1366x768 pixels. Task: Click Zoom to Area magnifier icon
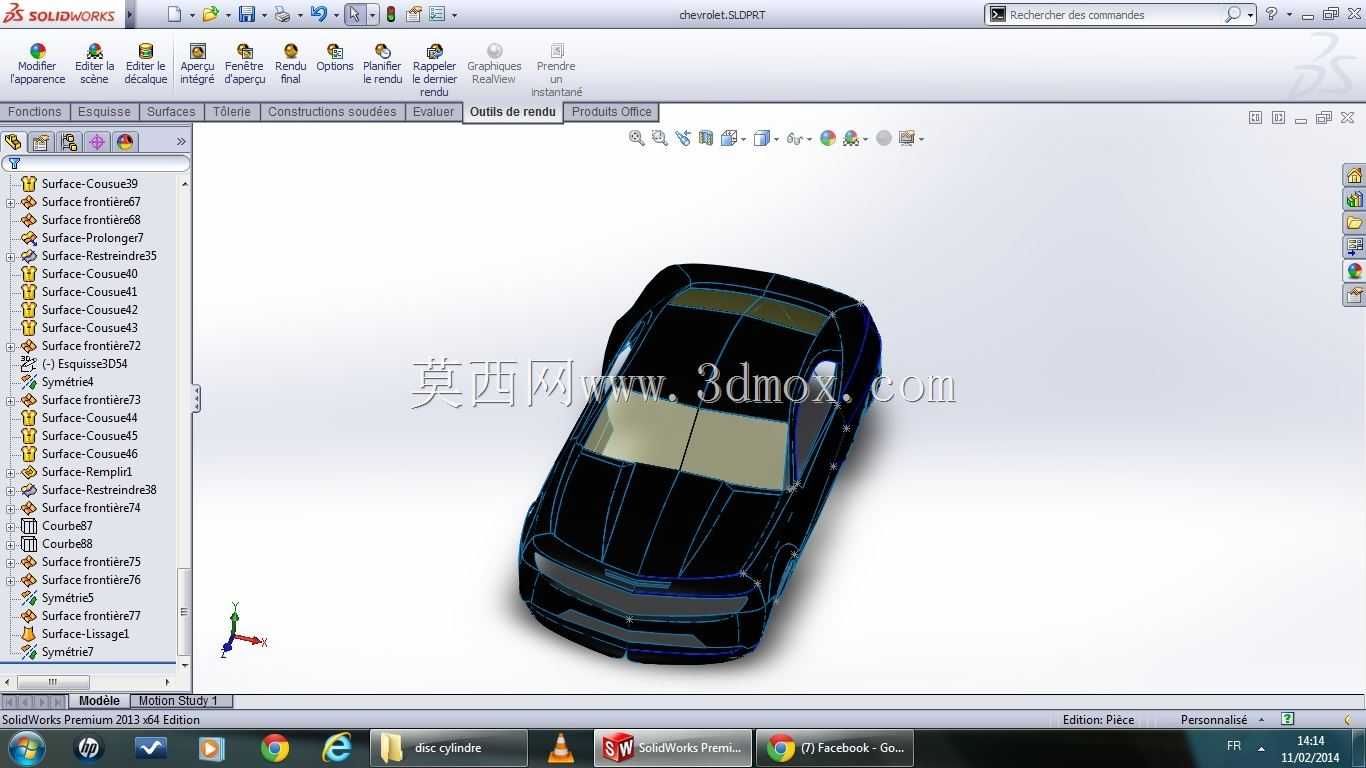pos(659,138)
